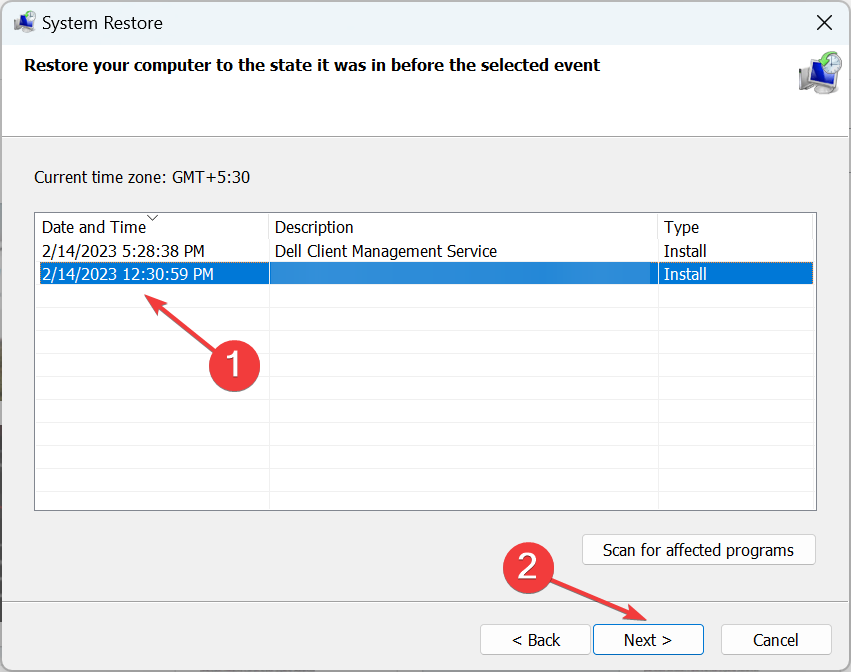
Task: Click the System Restore monitor icon in header
Action: pos(820,73)
